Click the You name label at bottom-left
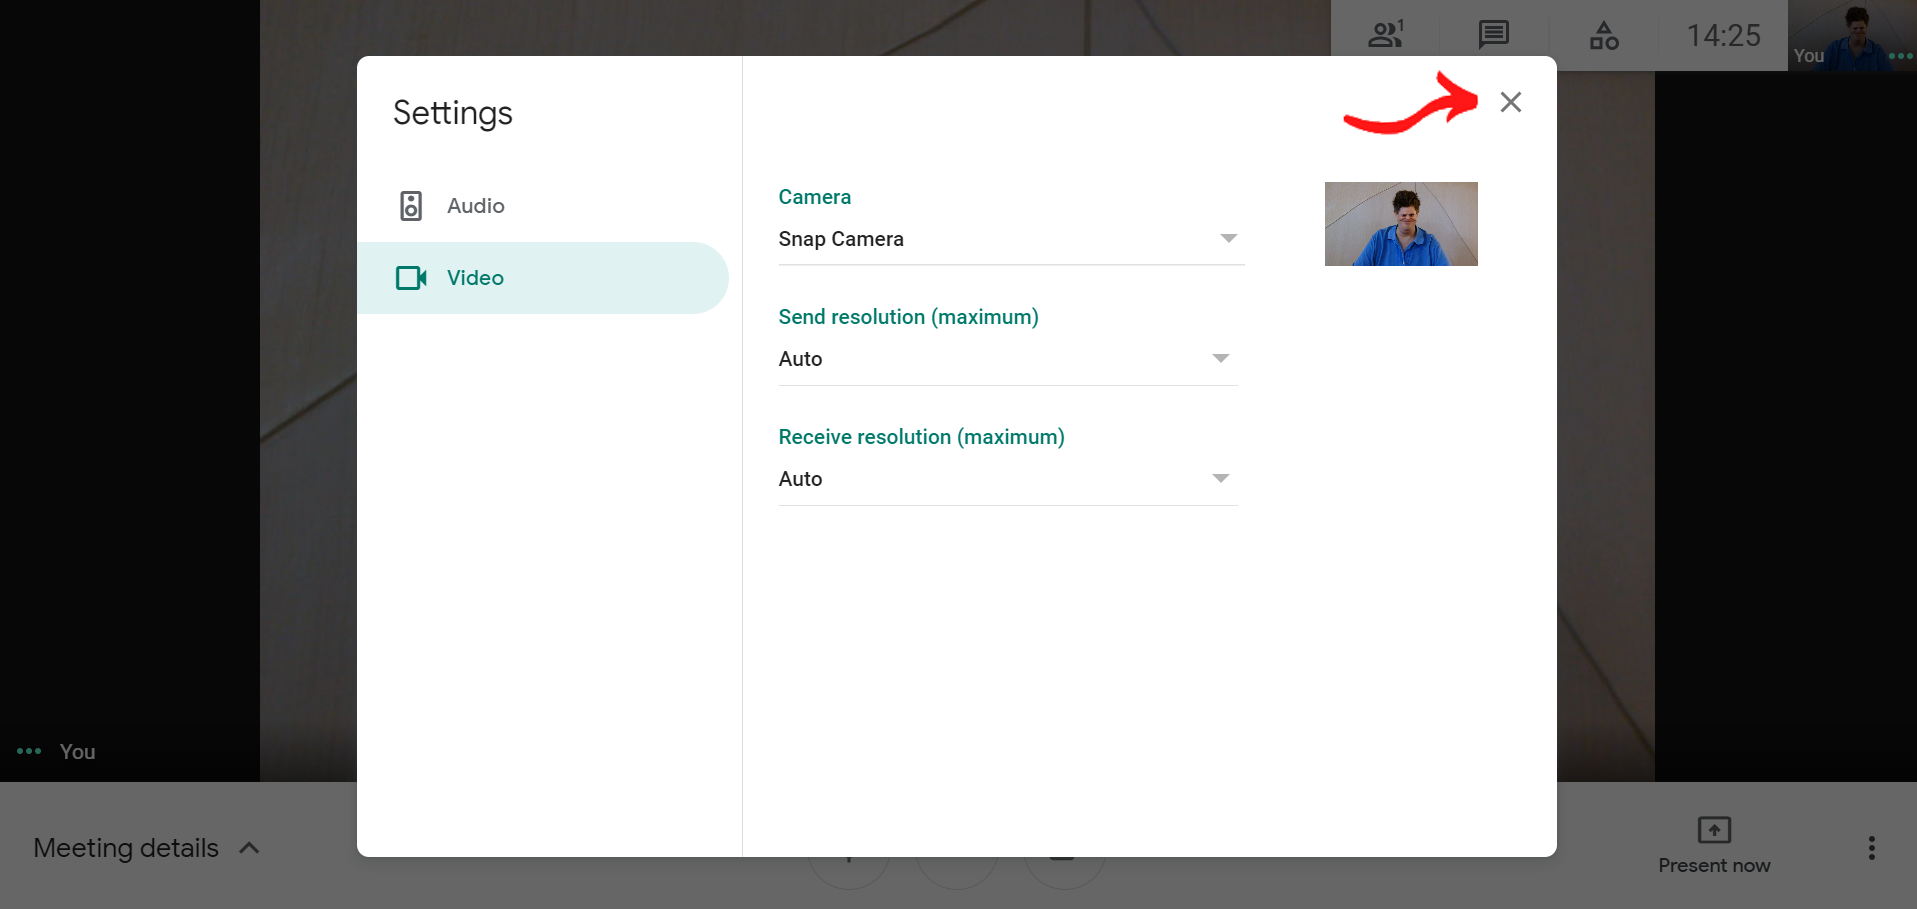Screen dimensions: 1917x909 pyautogui.click(x=77, y=752)
